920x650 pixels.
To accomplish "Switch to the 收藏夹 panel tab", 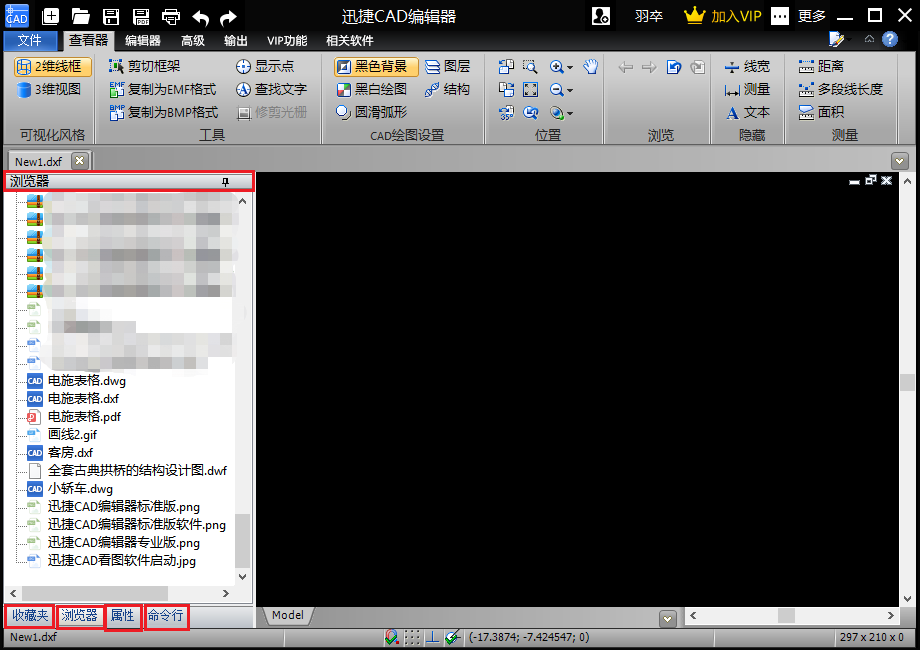I will point(31,615).
